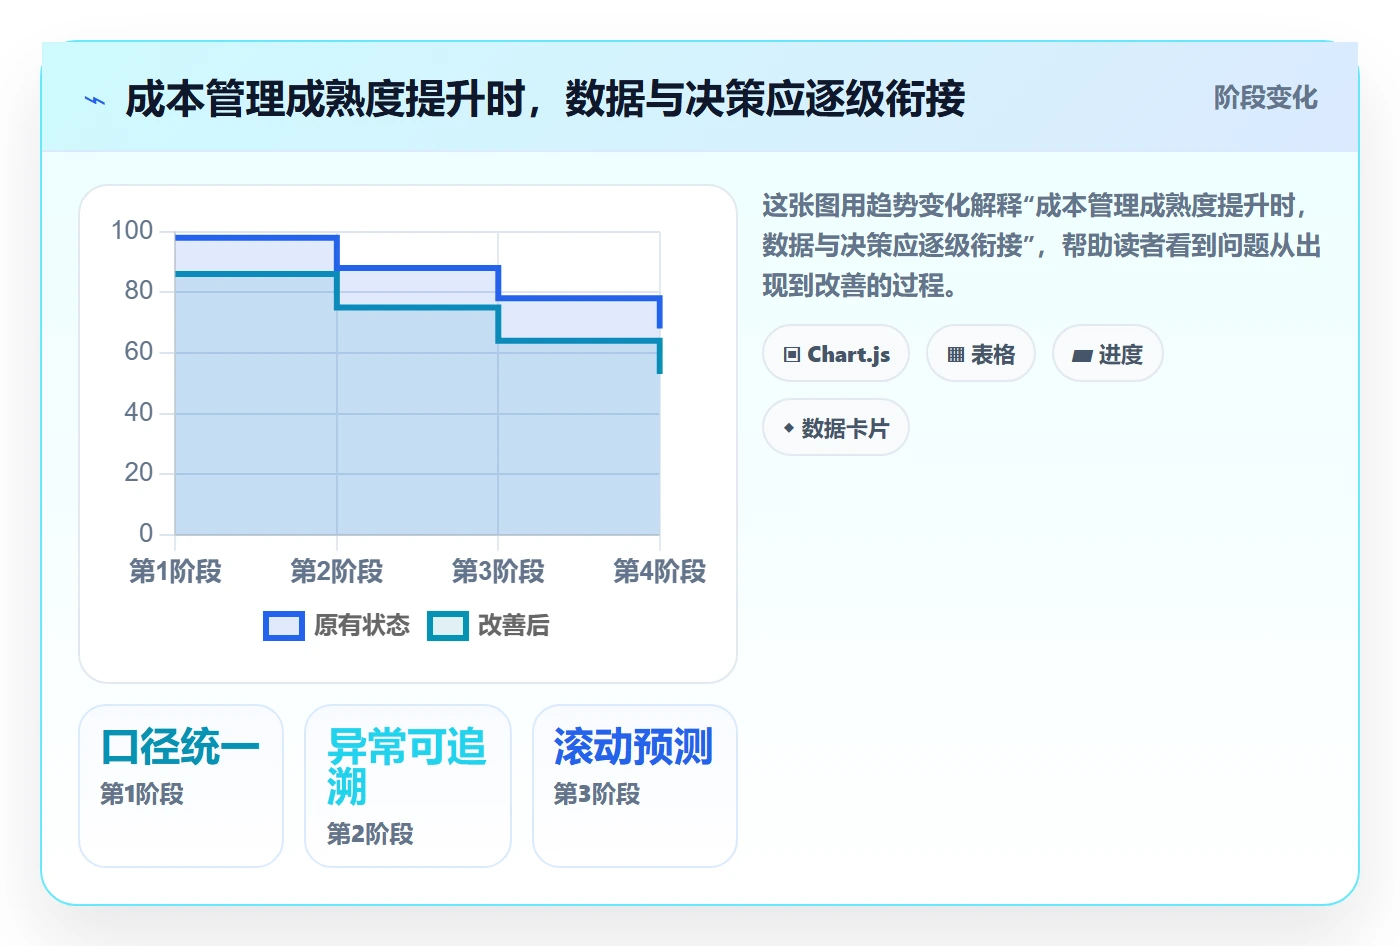This screenshot has height=946, width=1400.
Task: Click the 20 y-axis value
Action: pyautogui.click(x=139, y=473)
